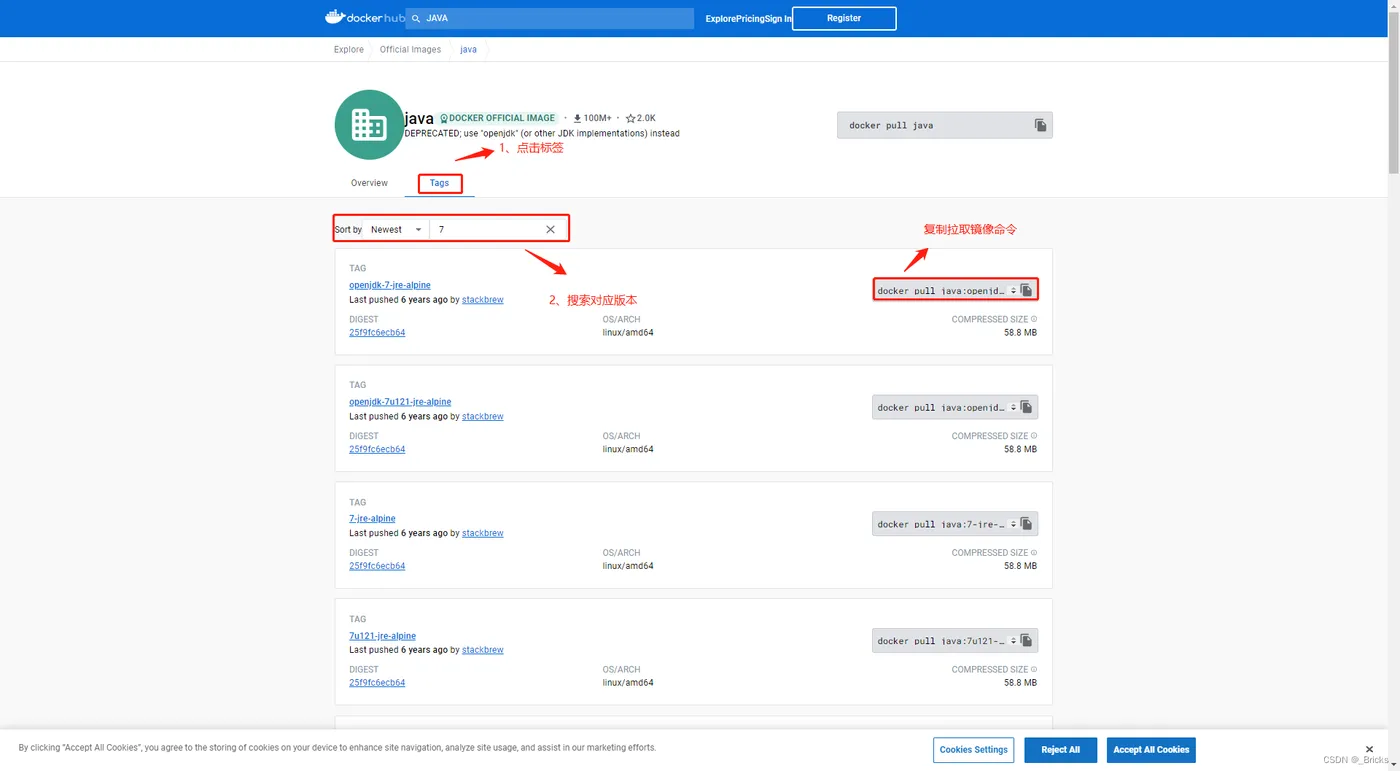This screenshot has height=771, width=1400.
Task: Open Sort by Newest dropdown
Action: pos(396,229)
